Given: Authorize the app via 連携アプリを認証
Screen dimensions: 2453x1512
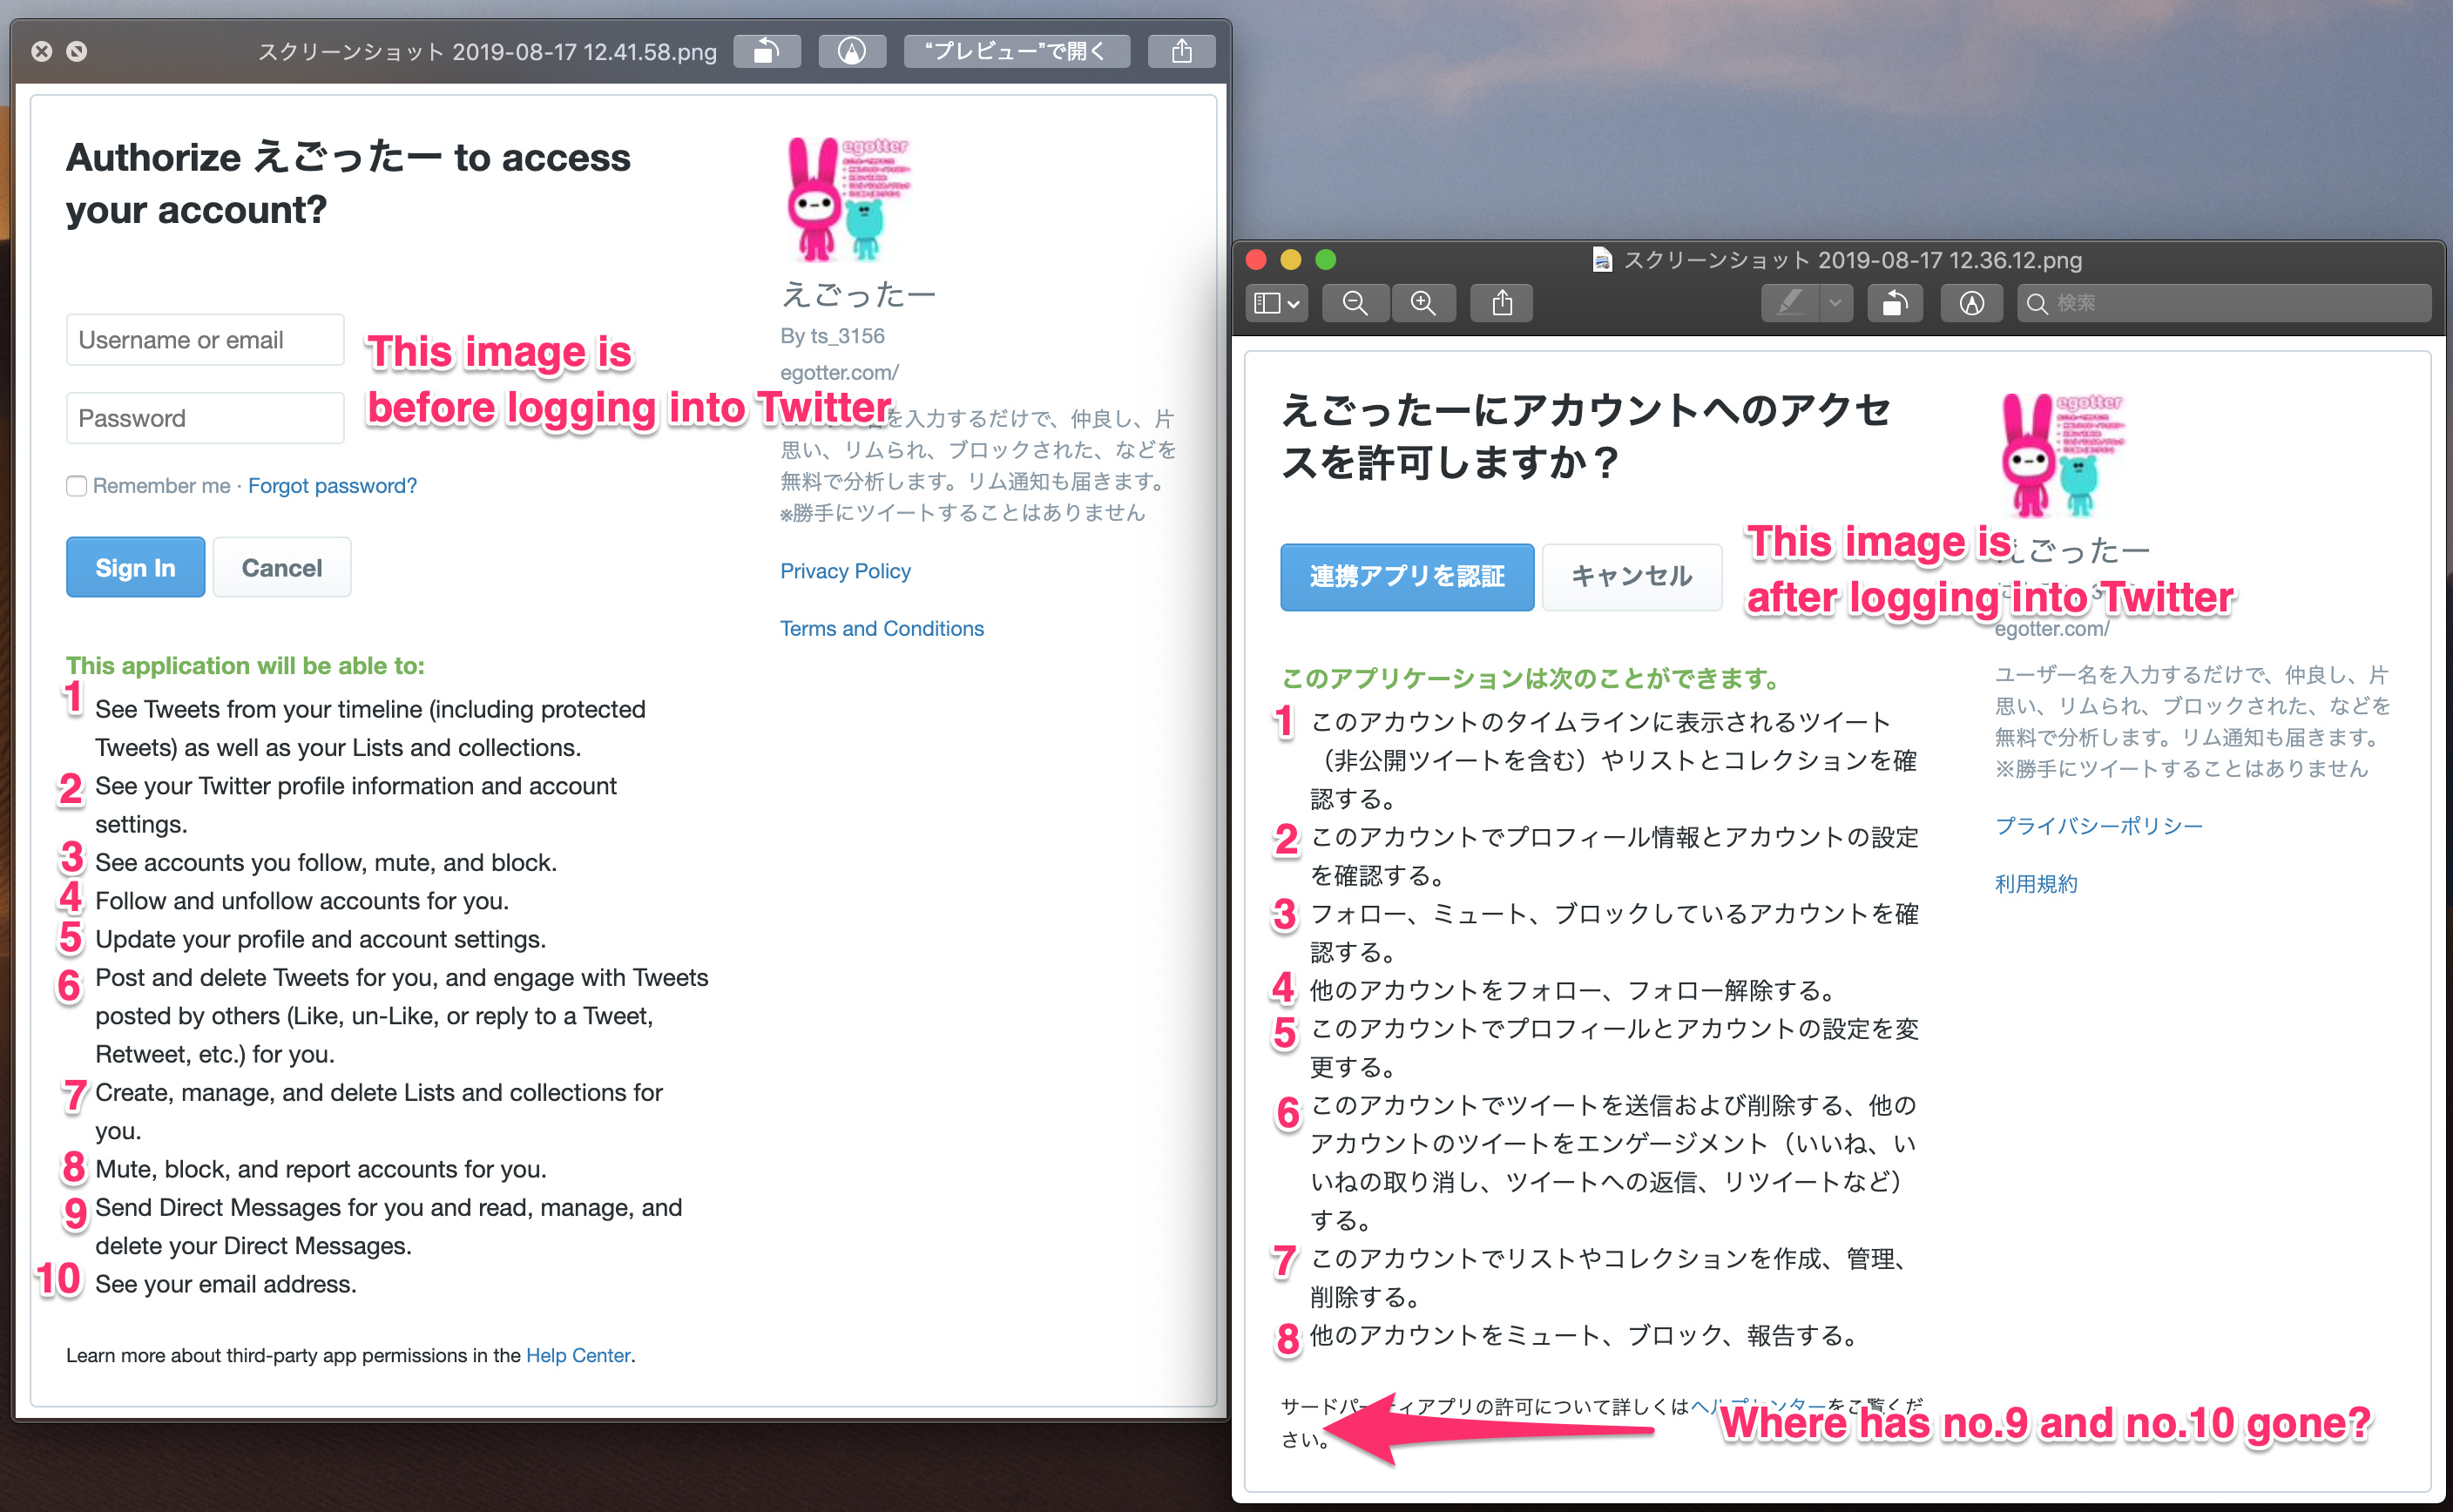Looking at the screenshot, I should click(1406, 577).
